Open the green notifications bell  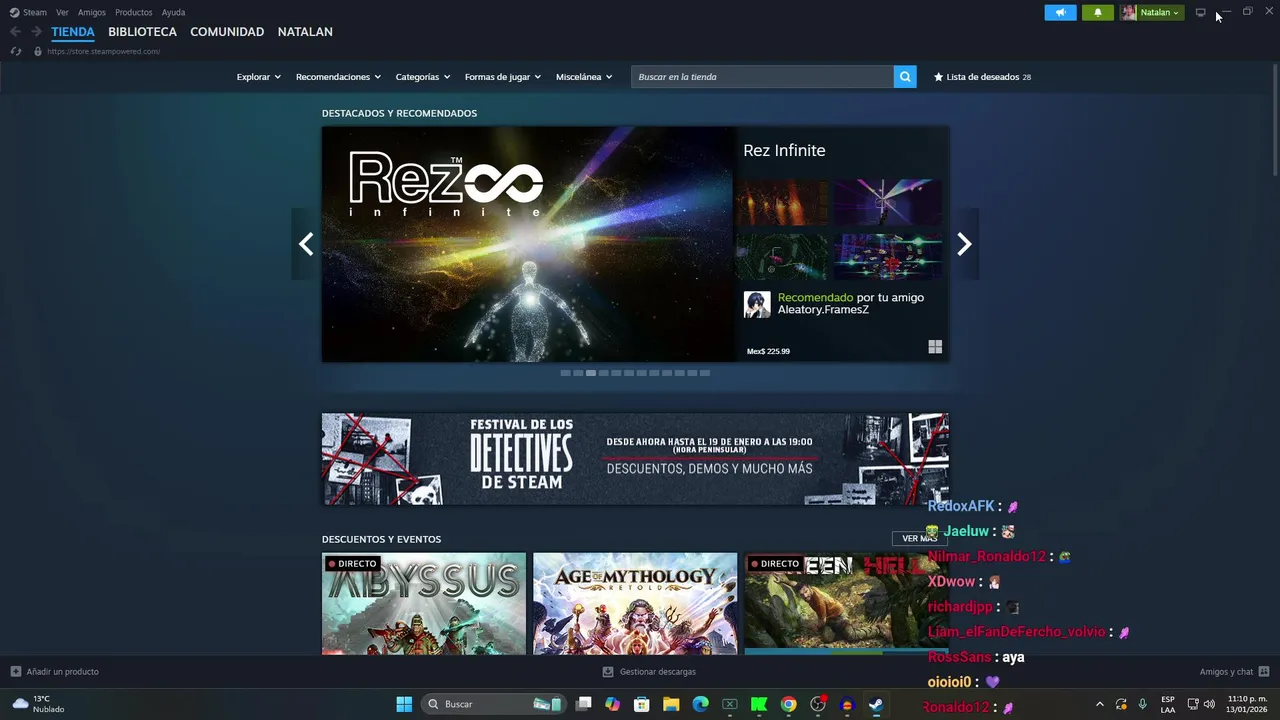tap(1097, 12)
